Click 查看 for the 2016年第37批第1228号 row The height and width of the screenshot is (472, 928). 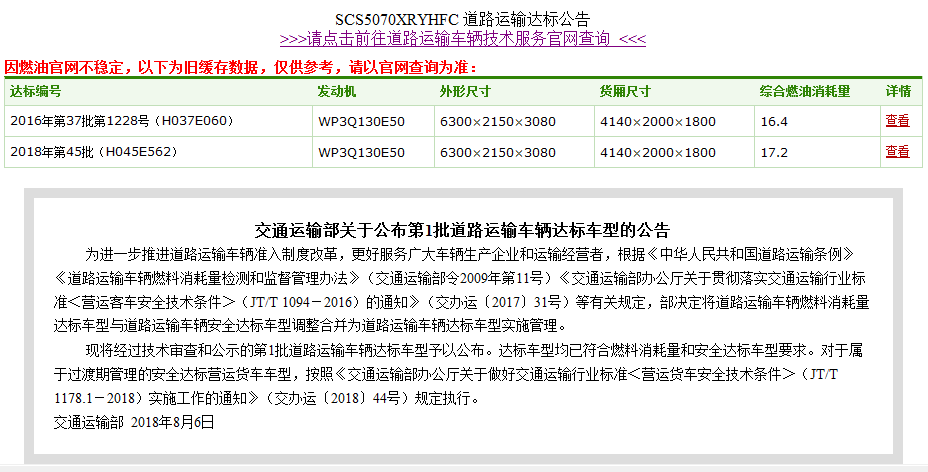click(x=897, y=121)
